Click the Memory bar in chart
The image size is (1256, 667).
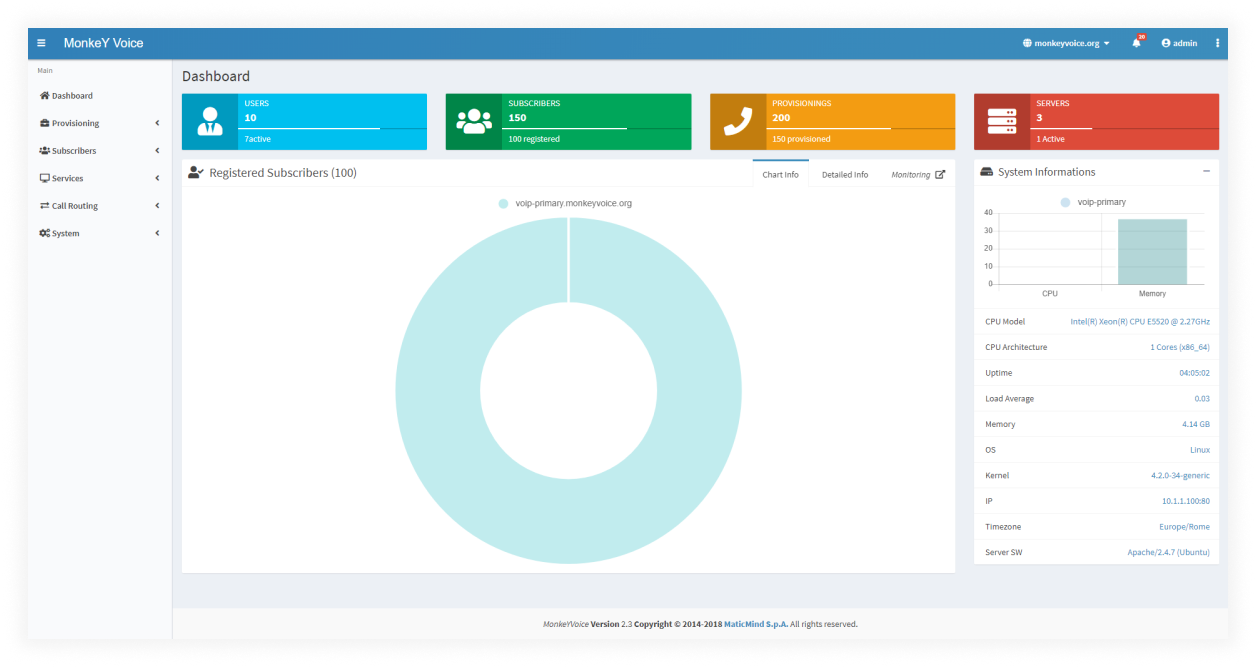tap(1152, 251)
